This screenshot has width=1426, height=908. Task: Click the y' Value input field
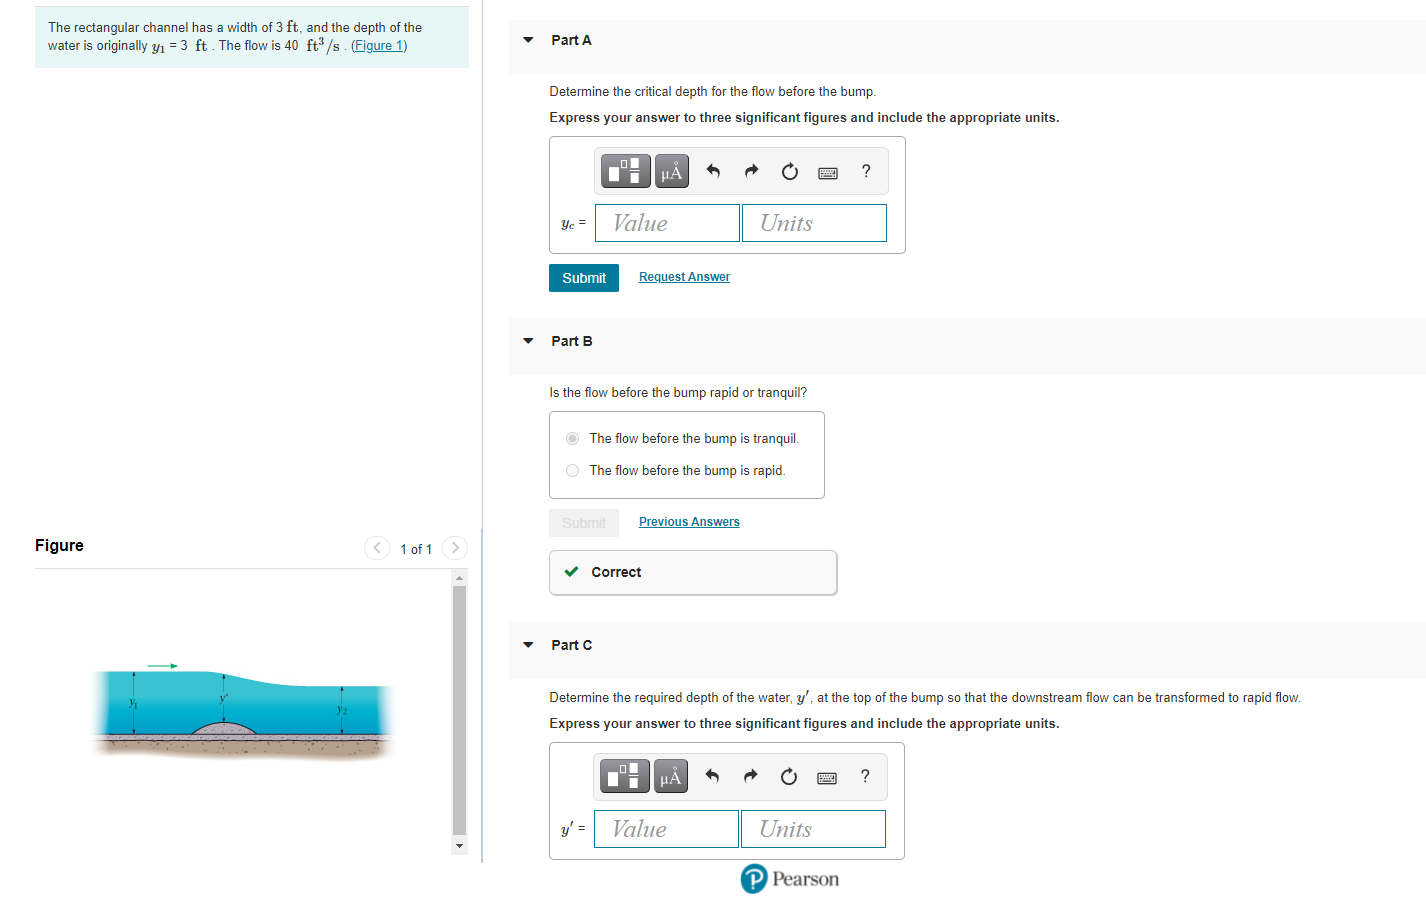click(x=666, y=829)
